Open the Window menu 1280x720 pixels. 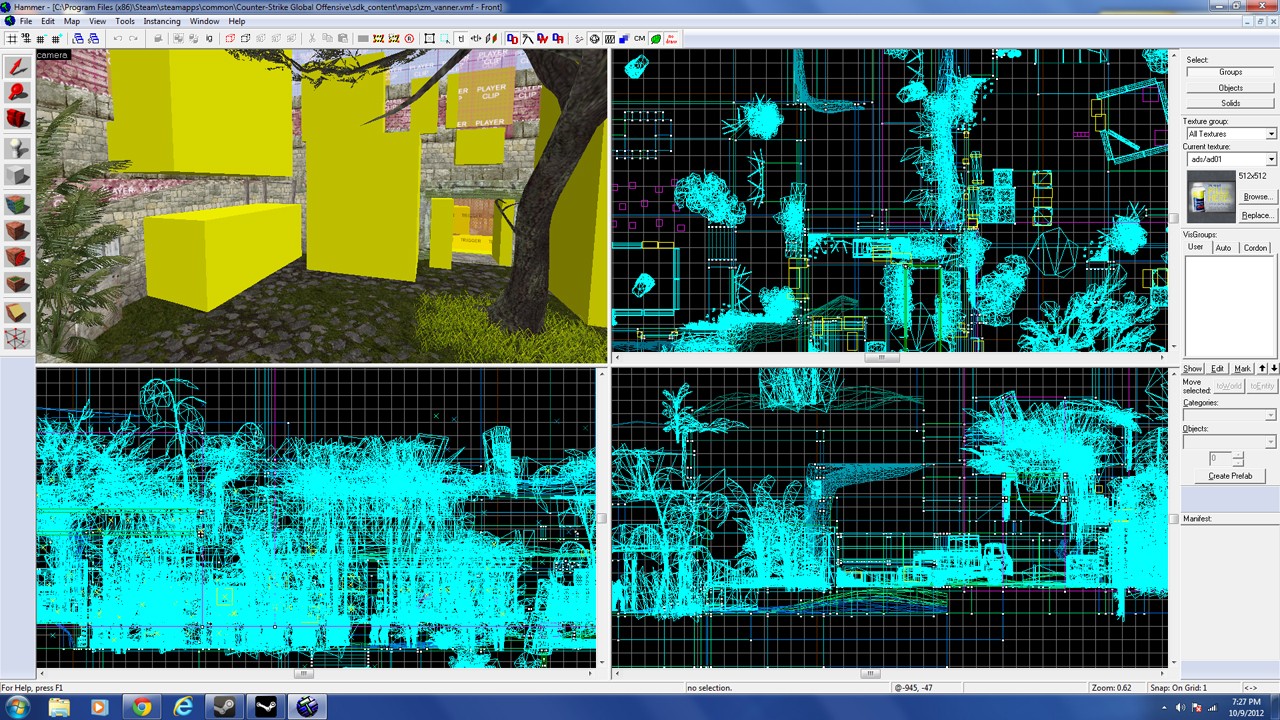pos(204,21)
